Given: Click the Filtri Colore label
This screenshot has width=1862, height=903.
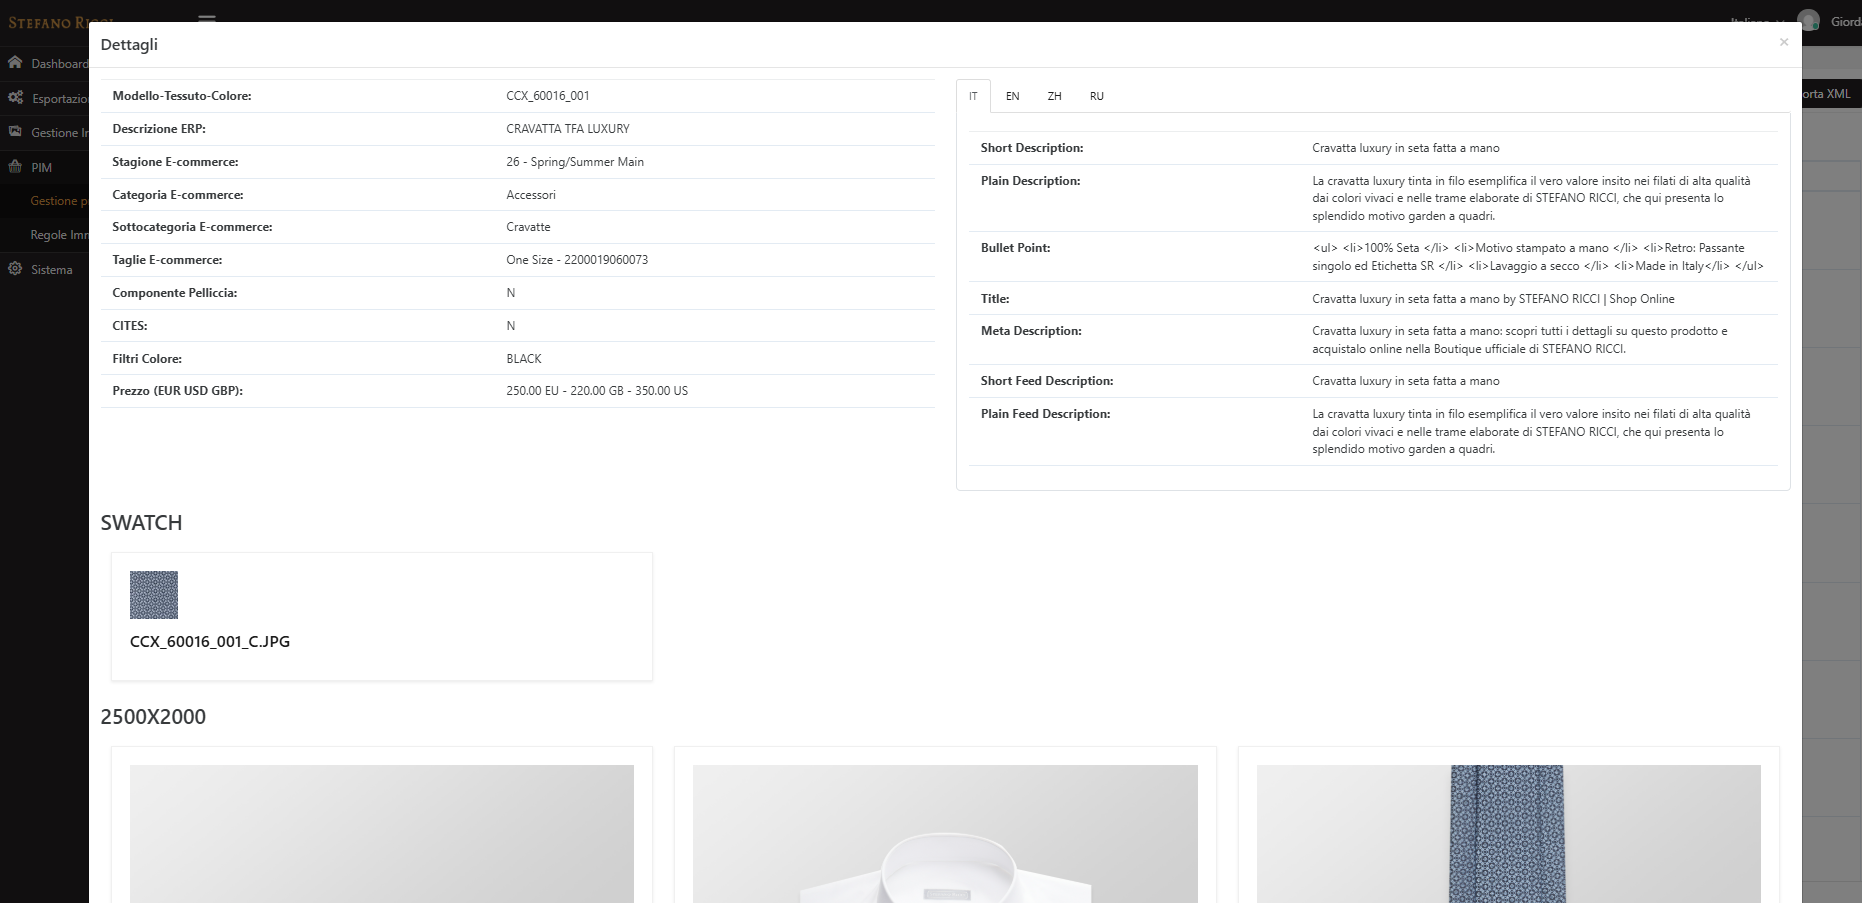Looking at the screenshot, I should pyautogui.click(x=147, y=359).
